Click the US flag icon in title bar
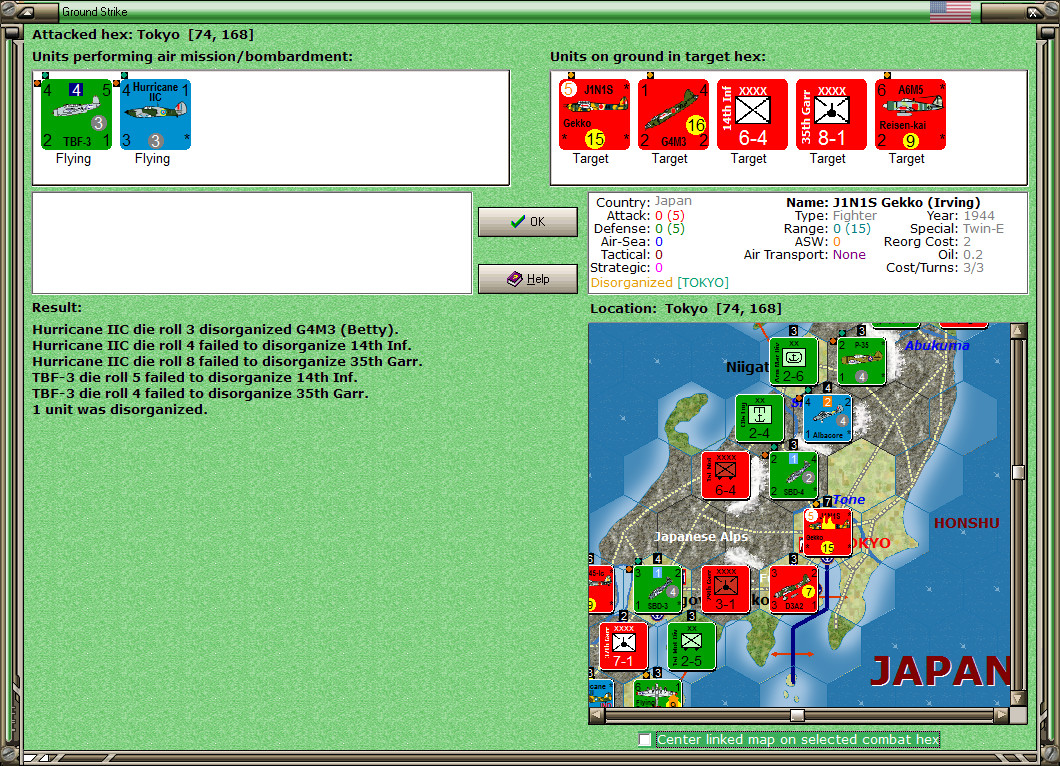The image size is (1060, 766). click(x=950, y=11)
